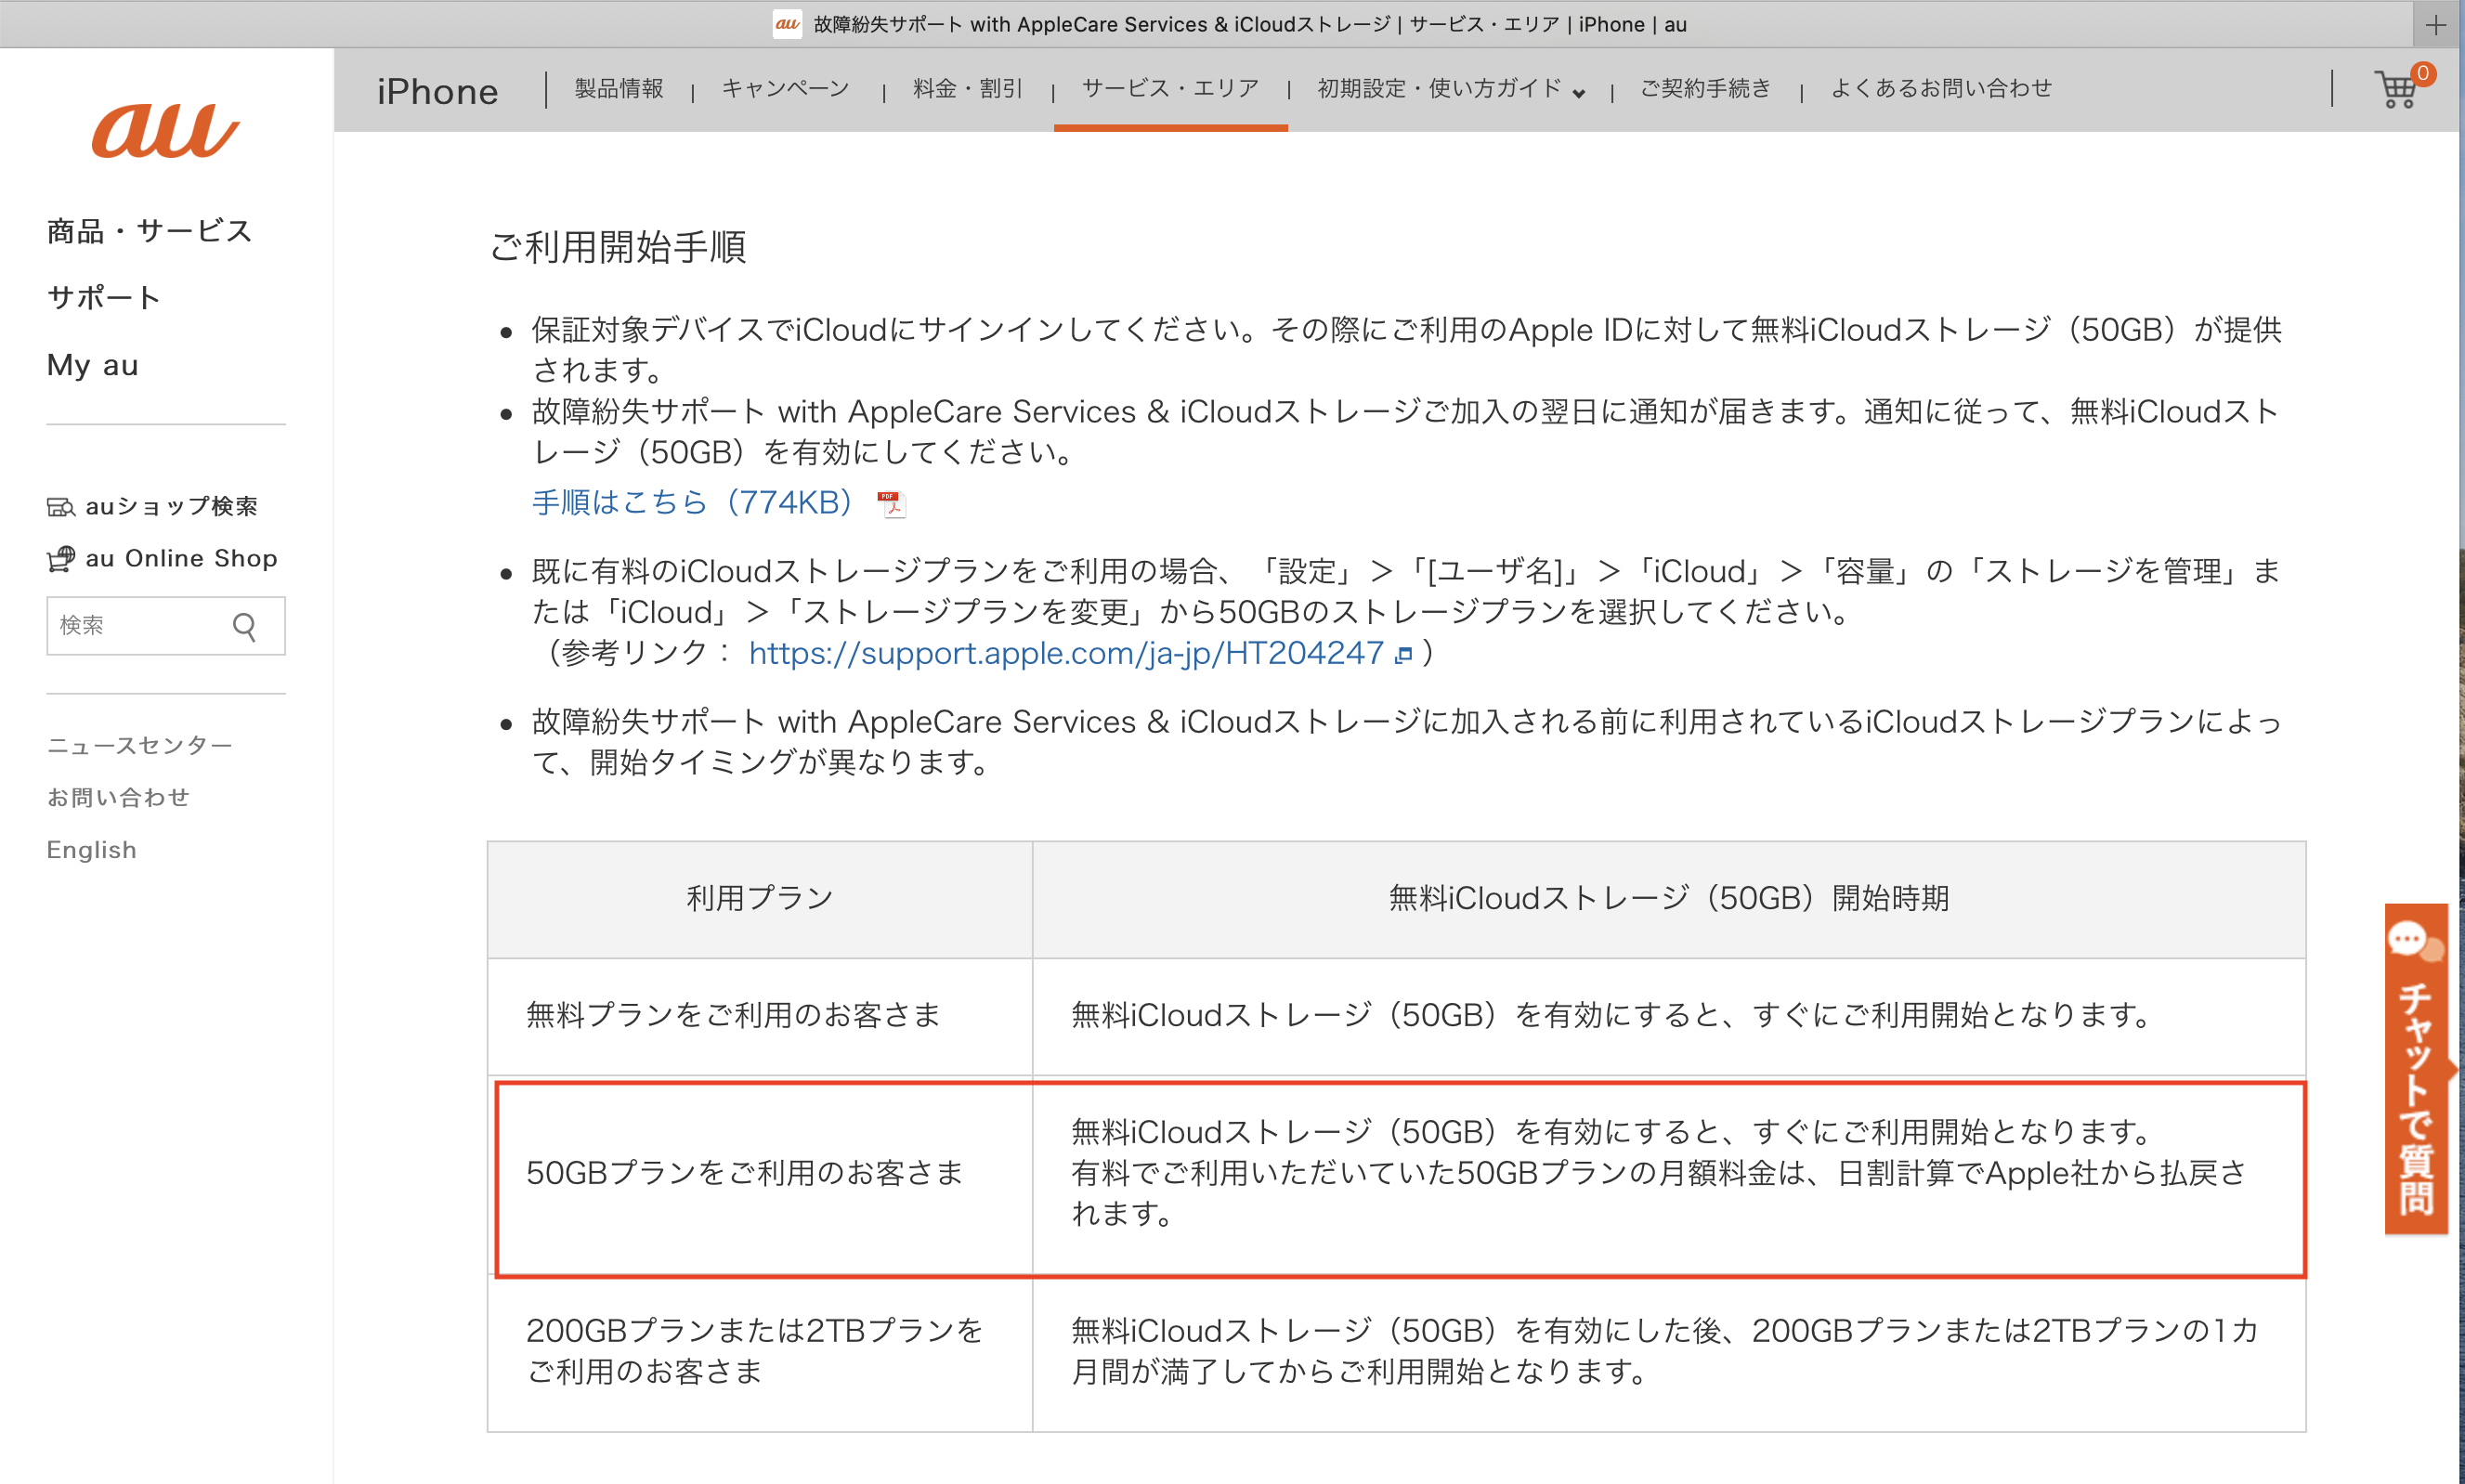Open よくあるお問い合わせ menu item
The width and height of the screenshot is (2465, 1484).
pos(1941,89)
